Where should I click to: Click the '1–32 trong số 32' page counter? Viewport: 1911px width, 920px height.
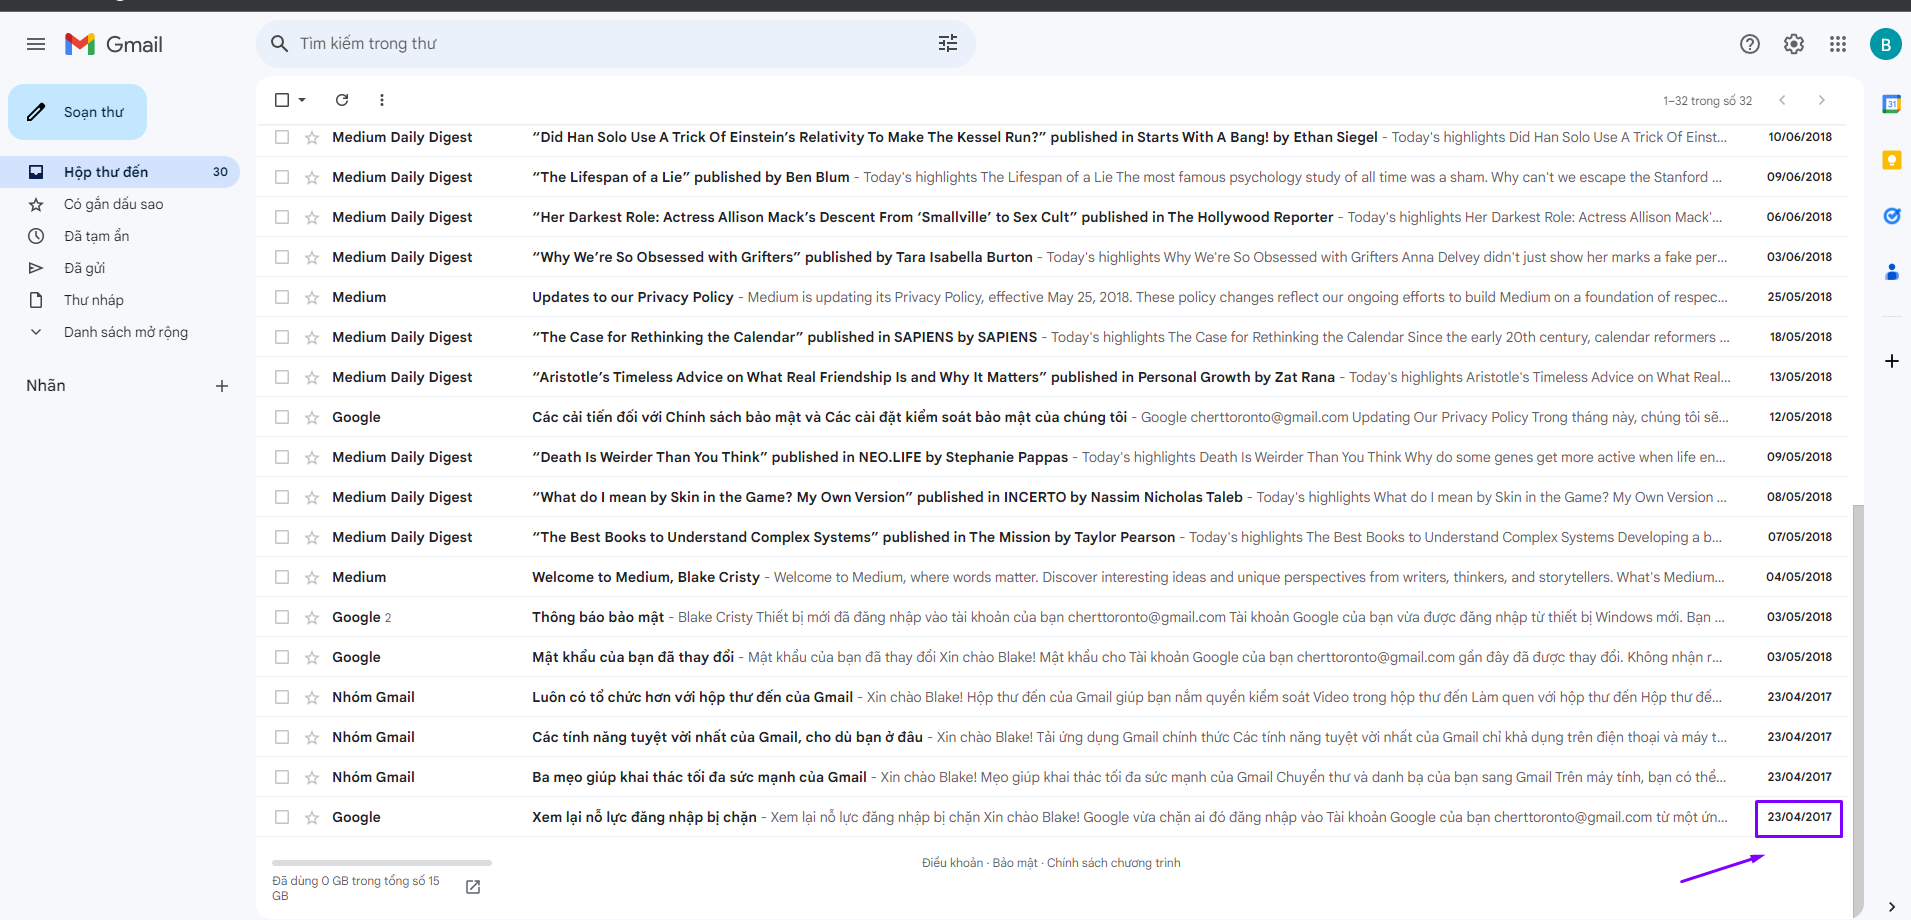[1708, 101]
